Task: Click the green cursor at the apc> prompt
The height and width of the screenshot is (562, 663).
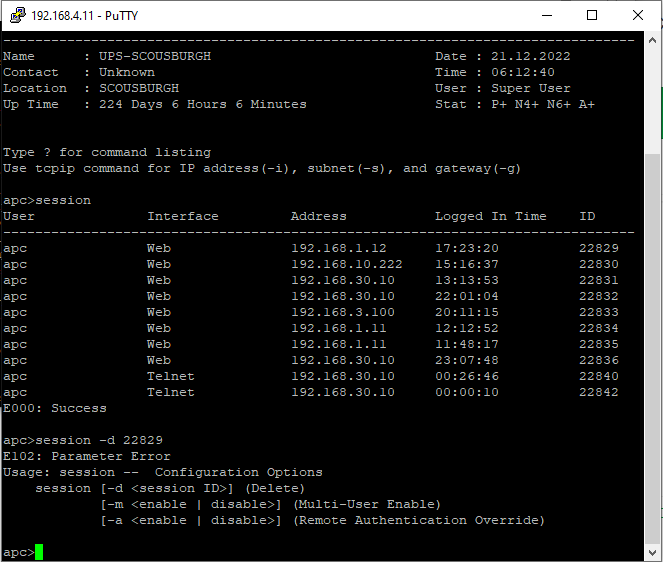Action: tap(39, 552)
